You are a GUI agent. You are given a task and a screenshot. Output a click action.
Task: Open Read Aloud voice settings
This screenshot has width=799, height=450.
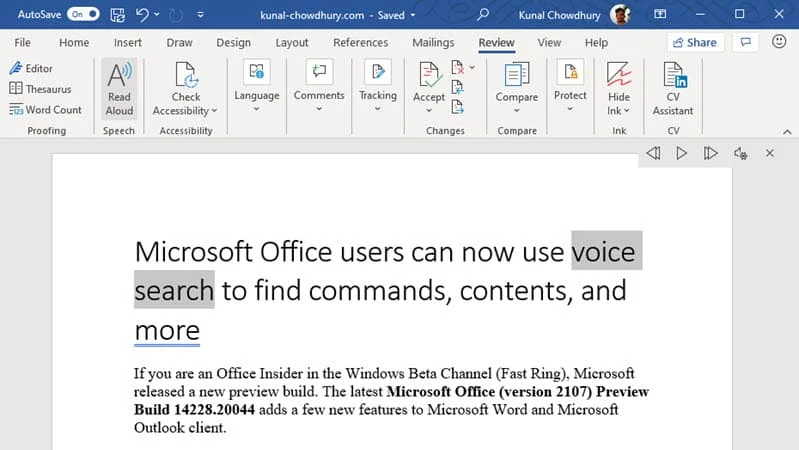(740, 153)
